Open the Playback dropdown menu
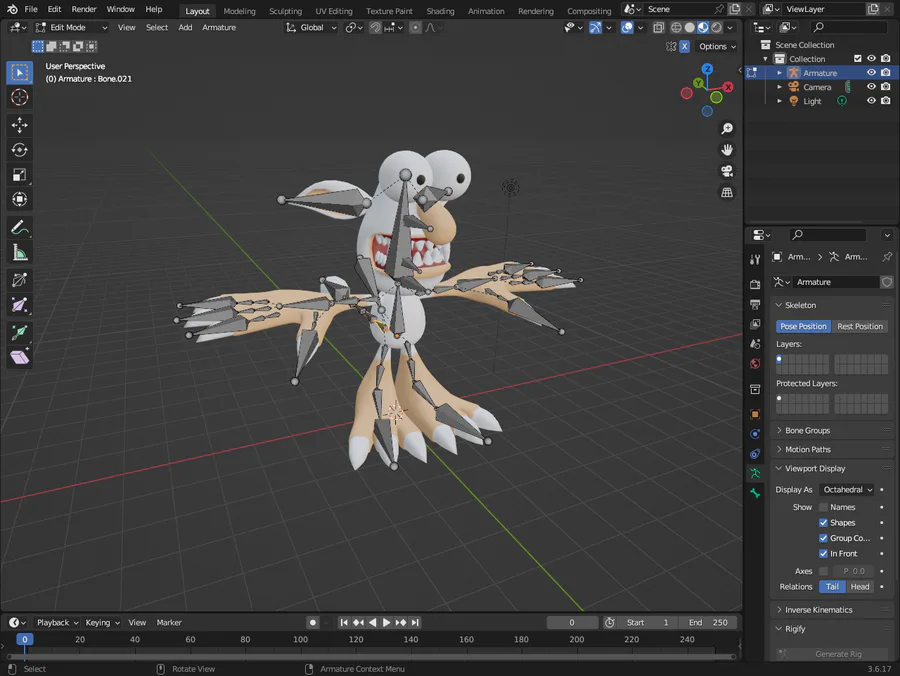Screen dimensions: 900x676 pos(57,623)
